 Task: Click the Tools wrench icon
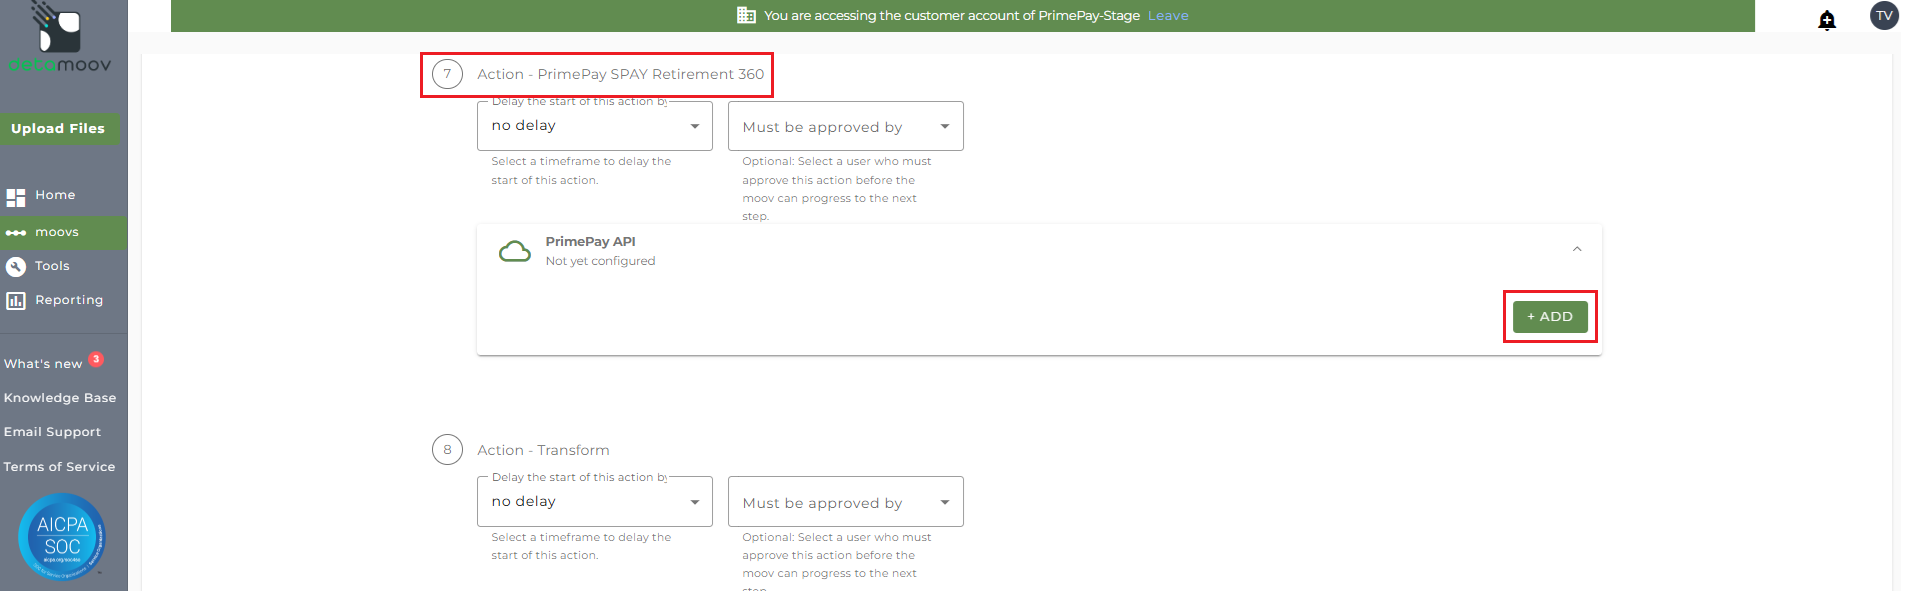pyautogui.click(x=16, y=267)
